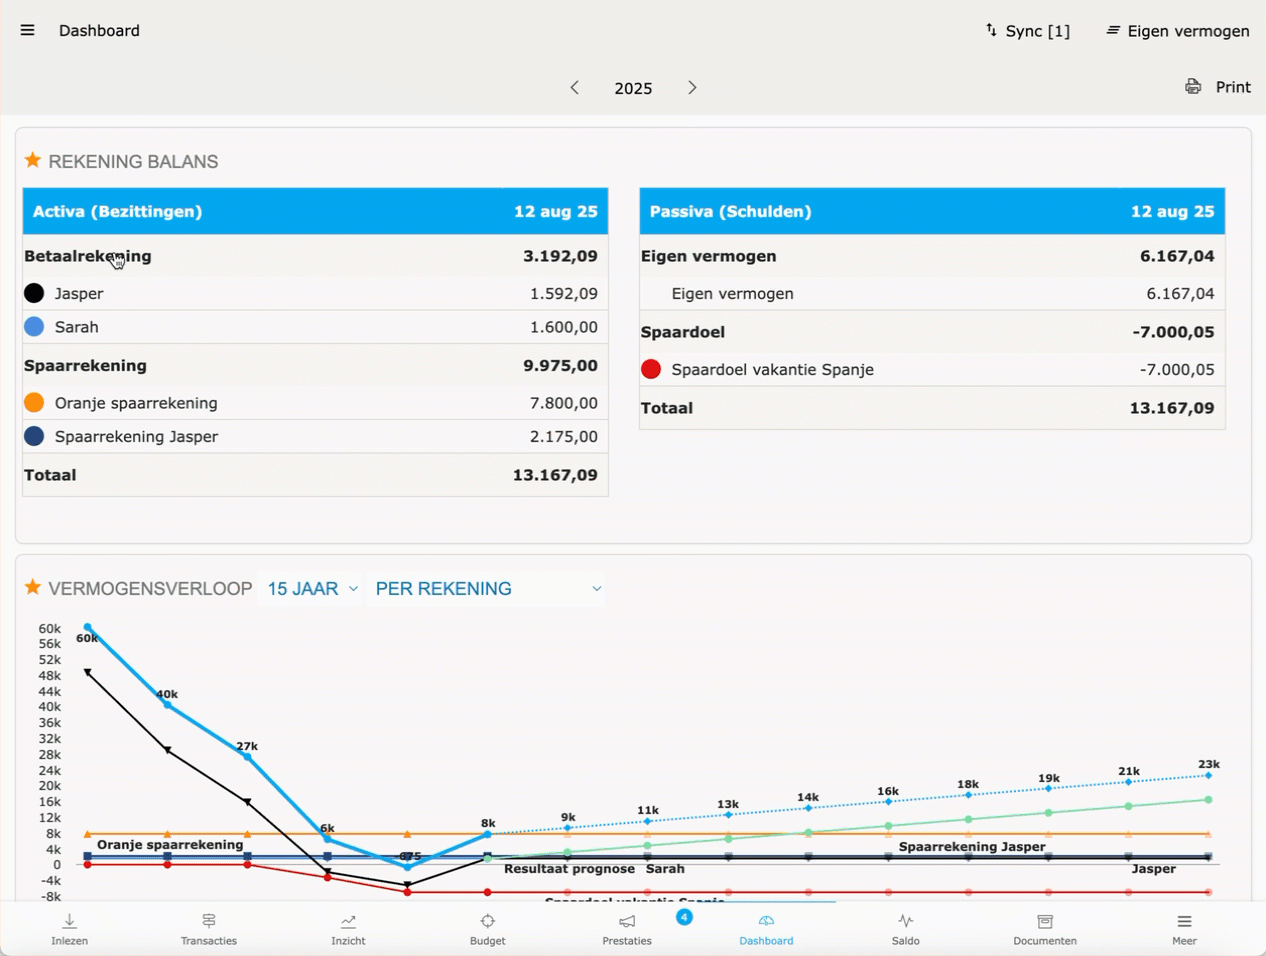
Task: Click the printer icon
Action: [x=1193, y=87]
